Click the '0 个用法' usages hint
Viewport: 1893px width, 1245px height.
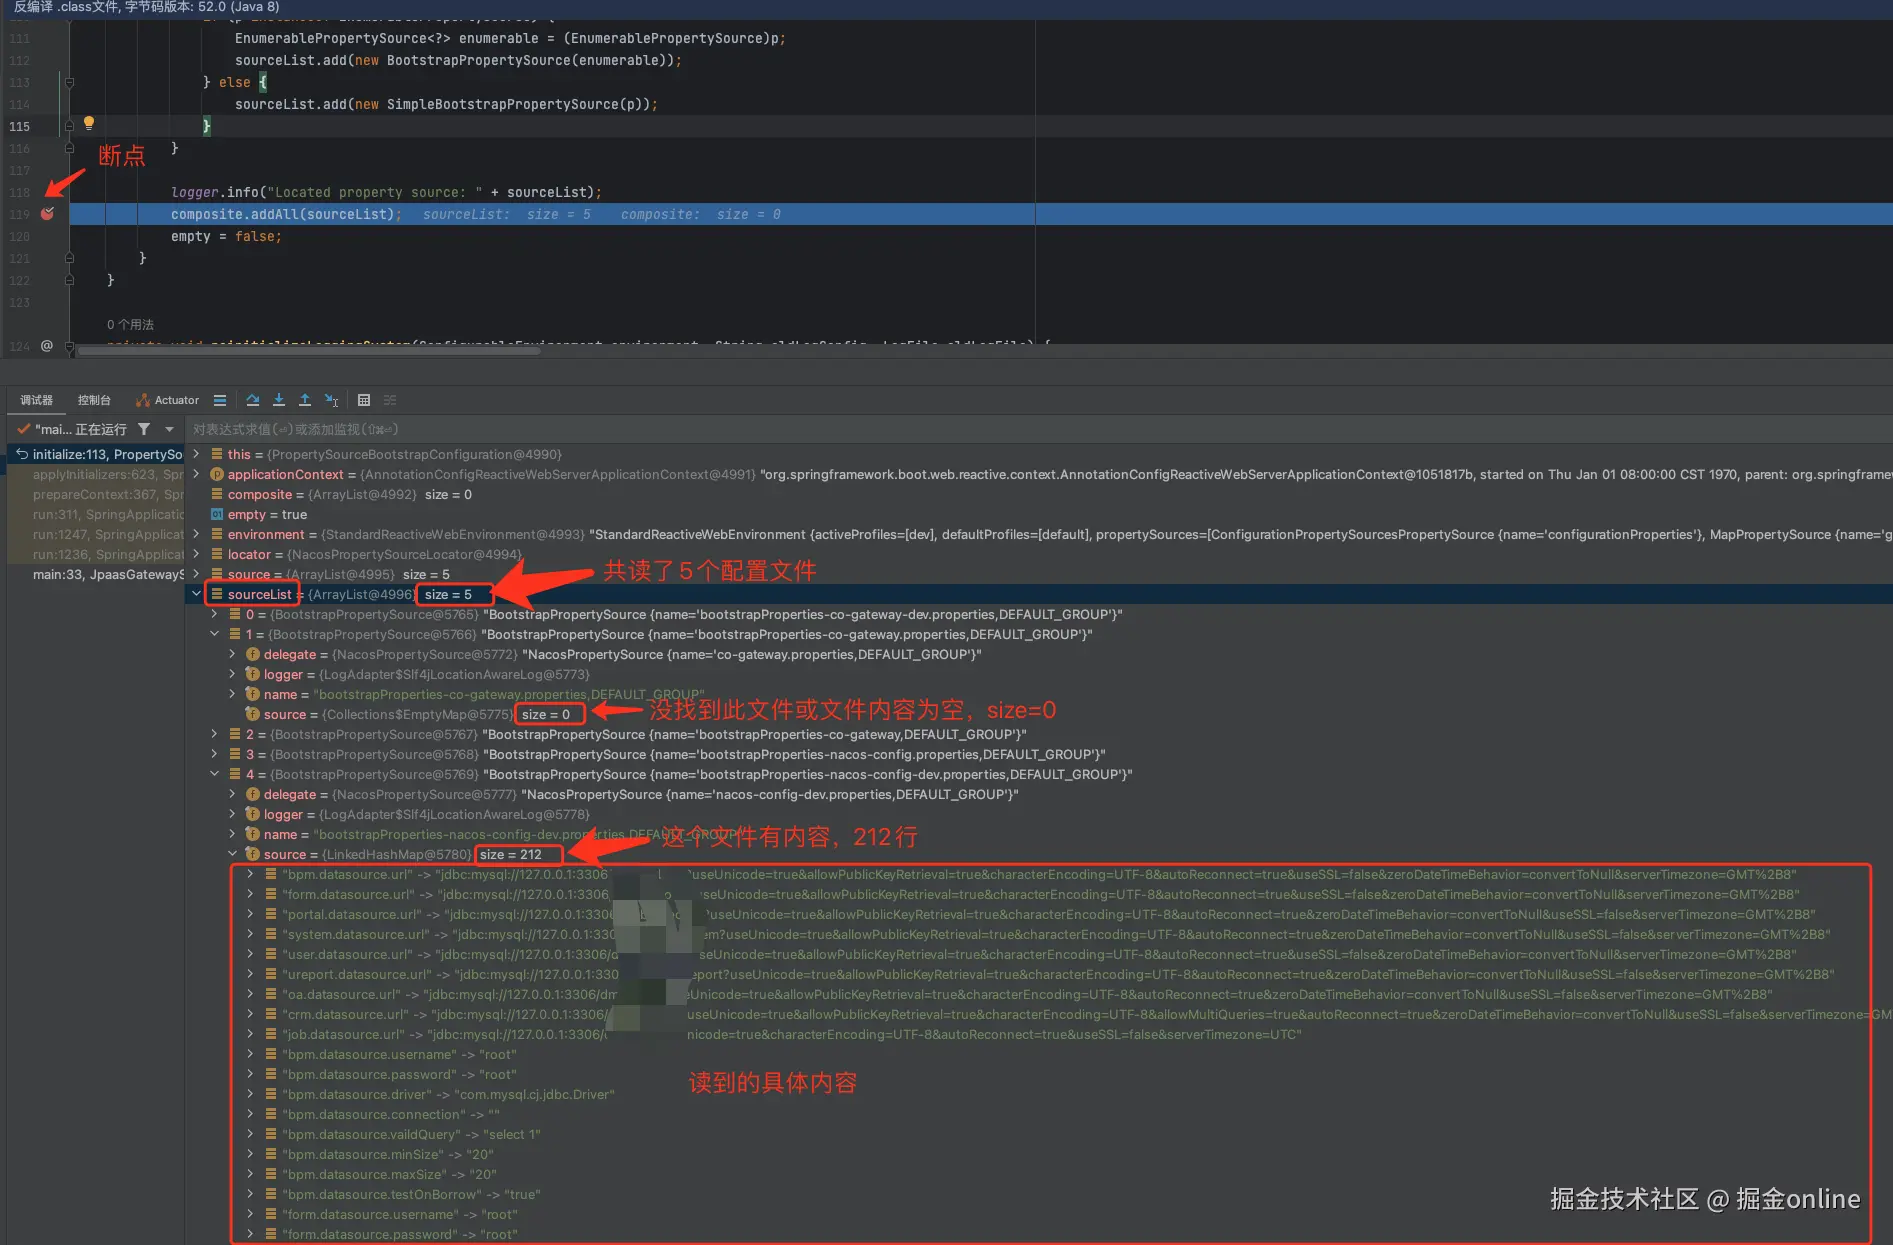pos(130,324)
